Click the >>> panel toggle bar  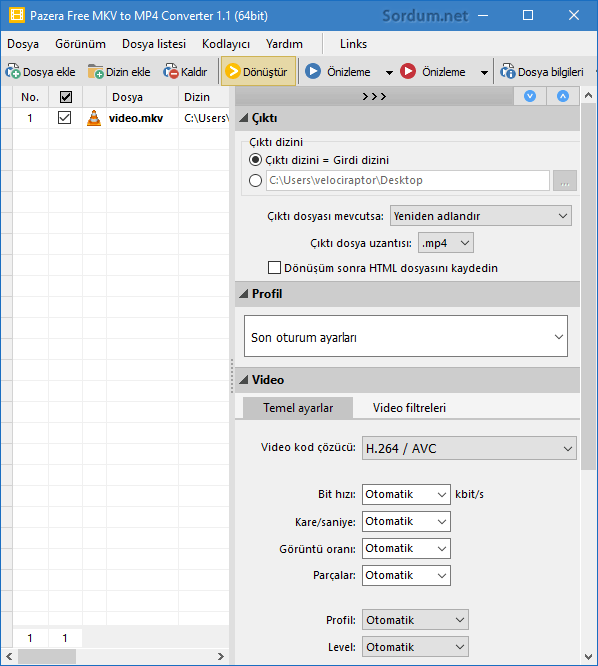[x=374, y=96]
